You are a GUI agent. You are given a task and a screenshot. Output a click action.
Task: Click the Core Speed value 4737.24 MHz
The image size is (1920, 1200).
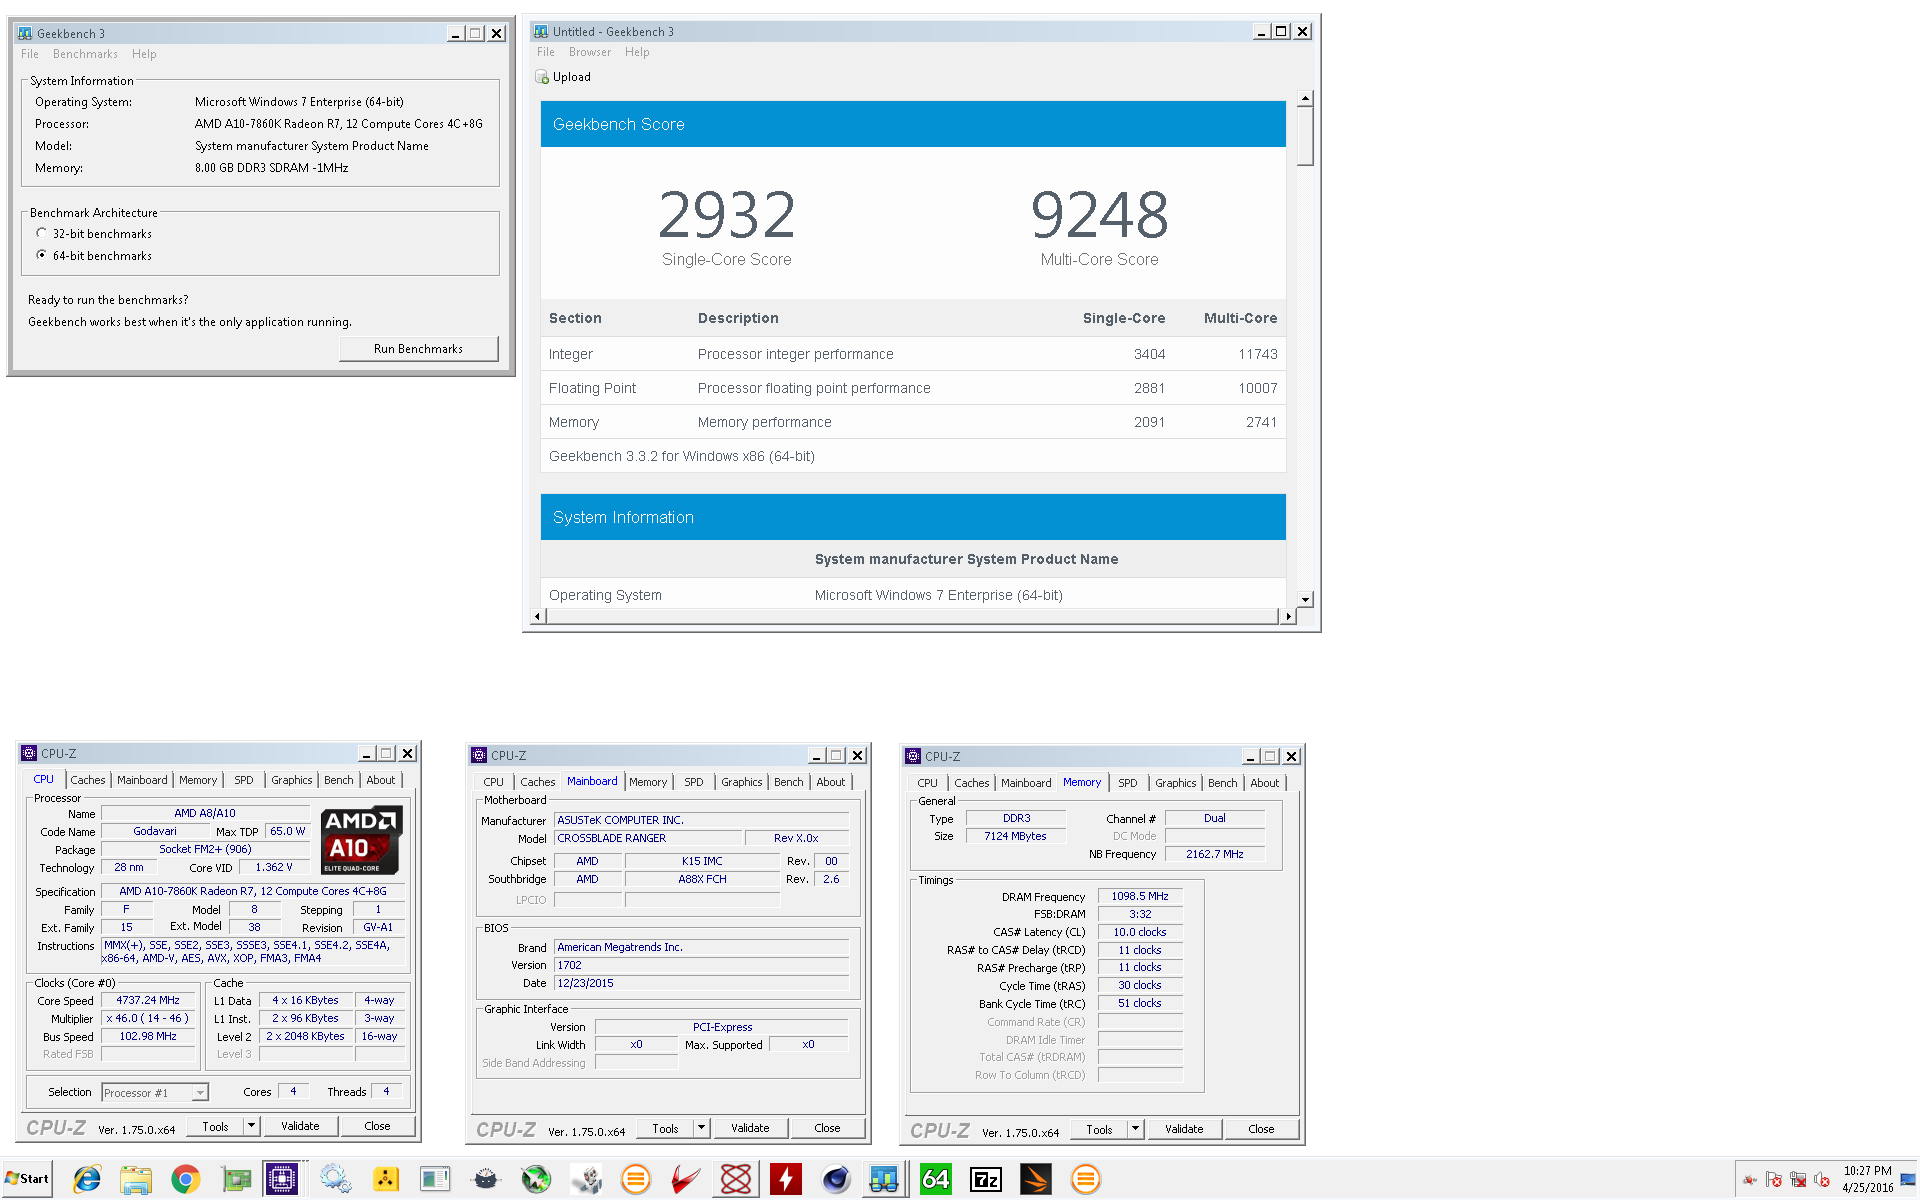(x=148, y=1001)
